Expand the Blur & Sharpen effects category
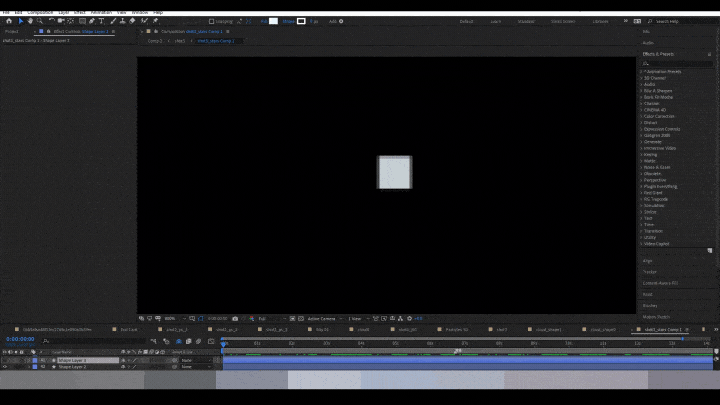 click(642, 91)
